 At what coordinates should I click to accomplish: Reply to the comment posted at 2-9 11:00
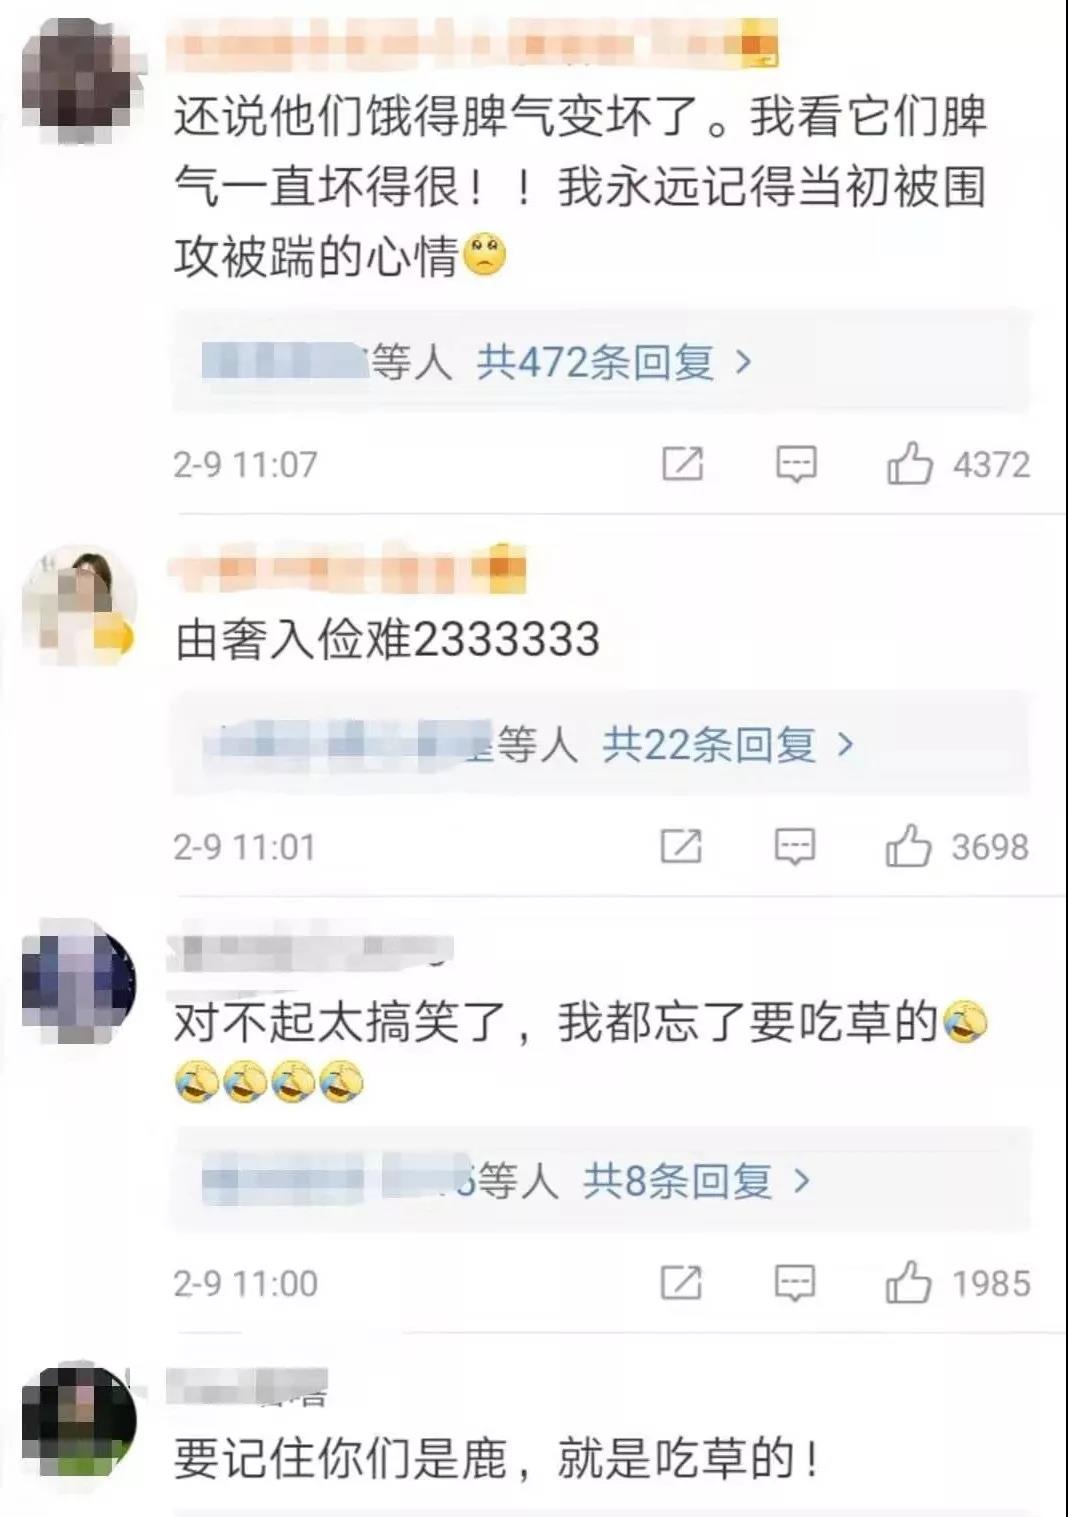click(795, 1283)
